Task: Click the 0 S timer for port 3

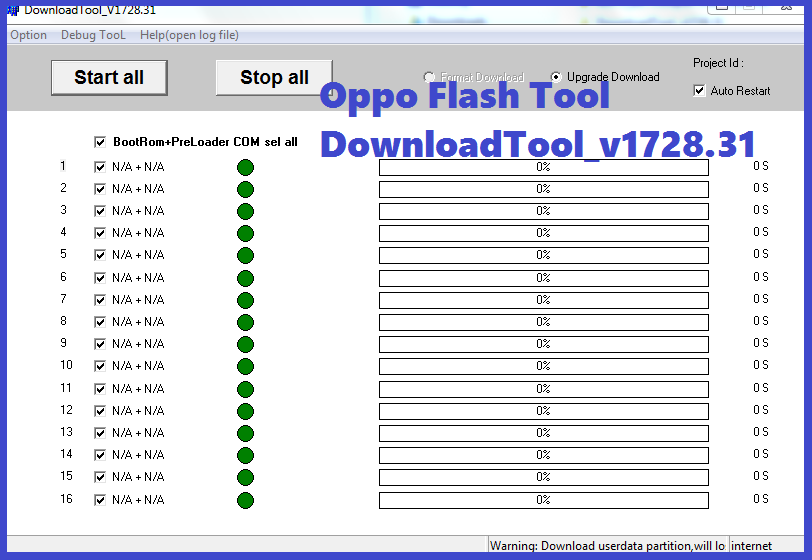Action: click(761, 210)
